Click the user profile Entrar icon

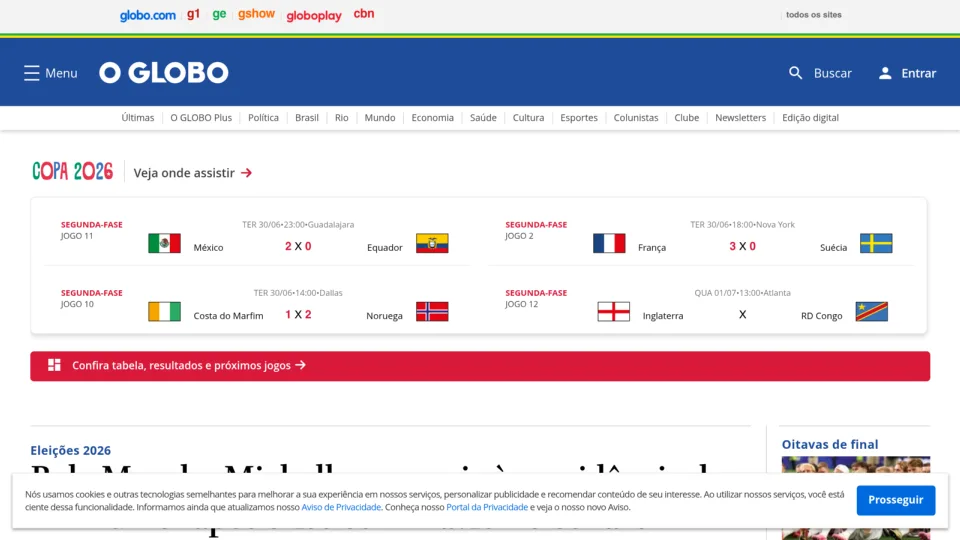[x=885, y=73]
